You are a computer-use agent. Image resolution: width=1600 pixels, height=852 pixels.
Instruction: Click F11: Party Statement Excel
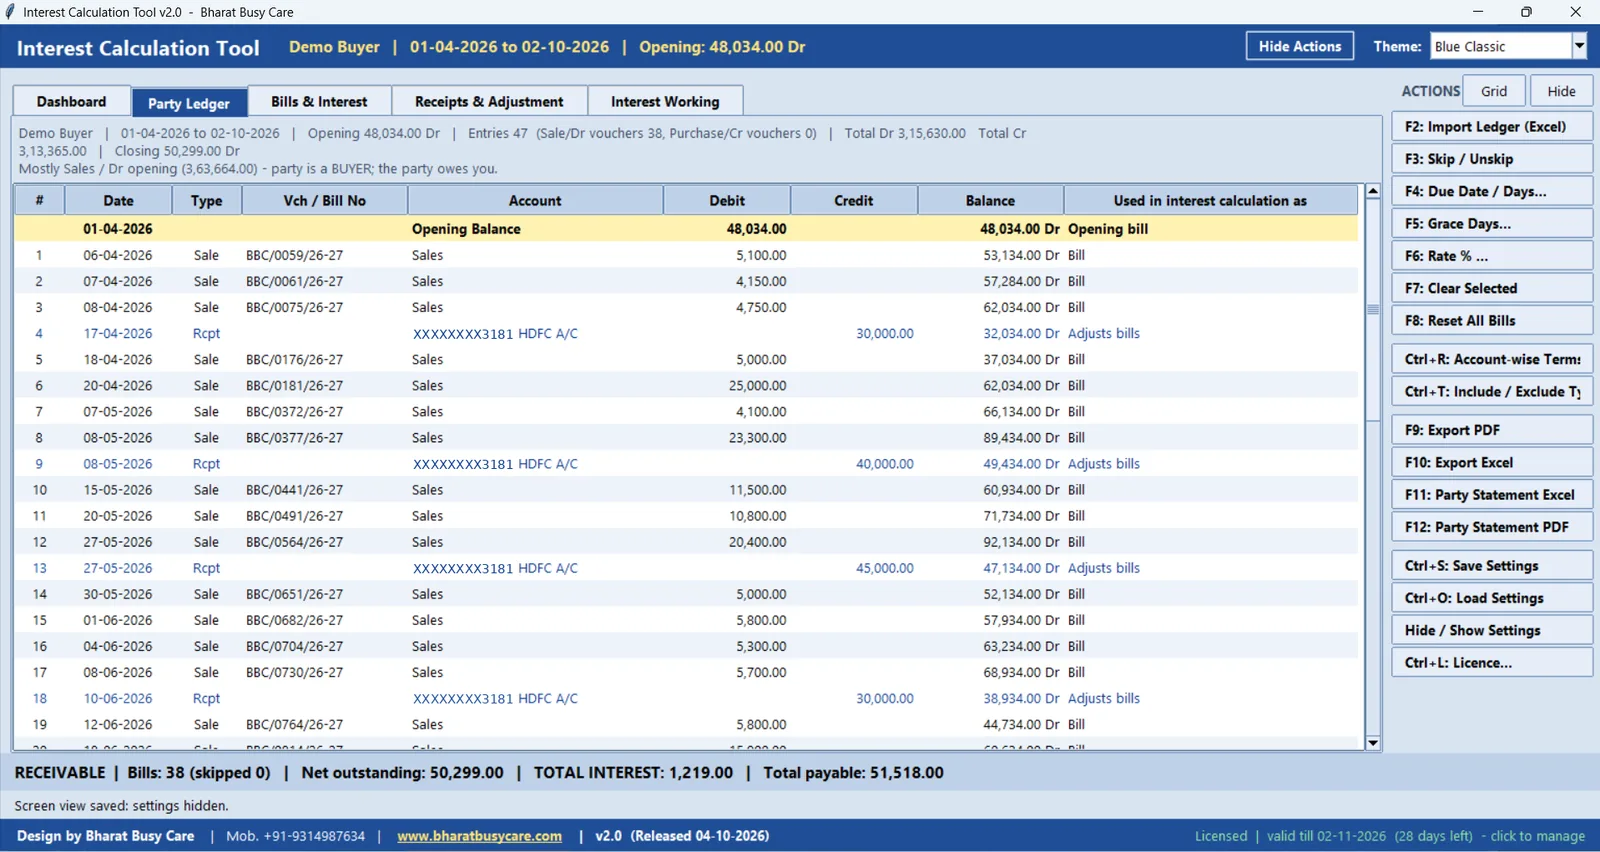[x=1492, y=495]
